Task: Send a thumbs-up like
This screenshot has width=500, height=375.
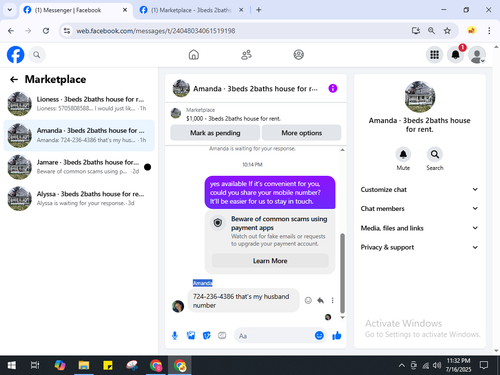Action: pyautogui.click(x=337, y=335)
